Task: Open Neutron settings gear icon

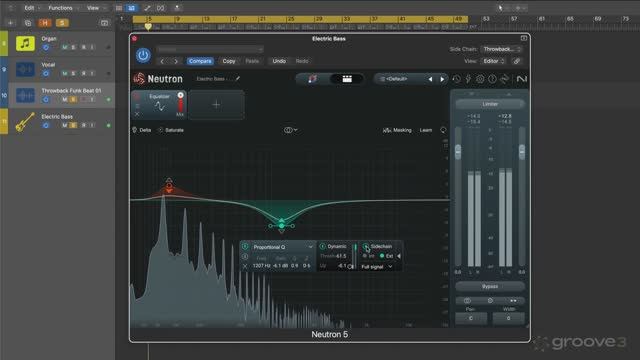Action: [480, 79]
